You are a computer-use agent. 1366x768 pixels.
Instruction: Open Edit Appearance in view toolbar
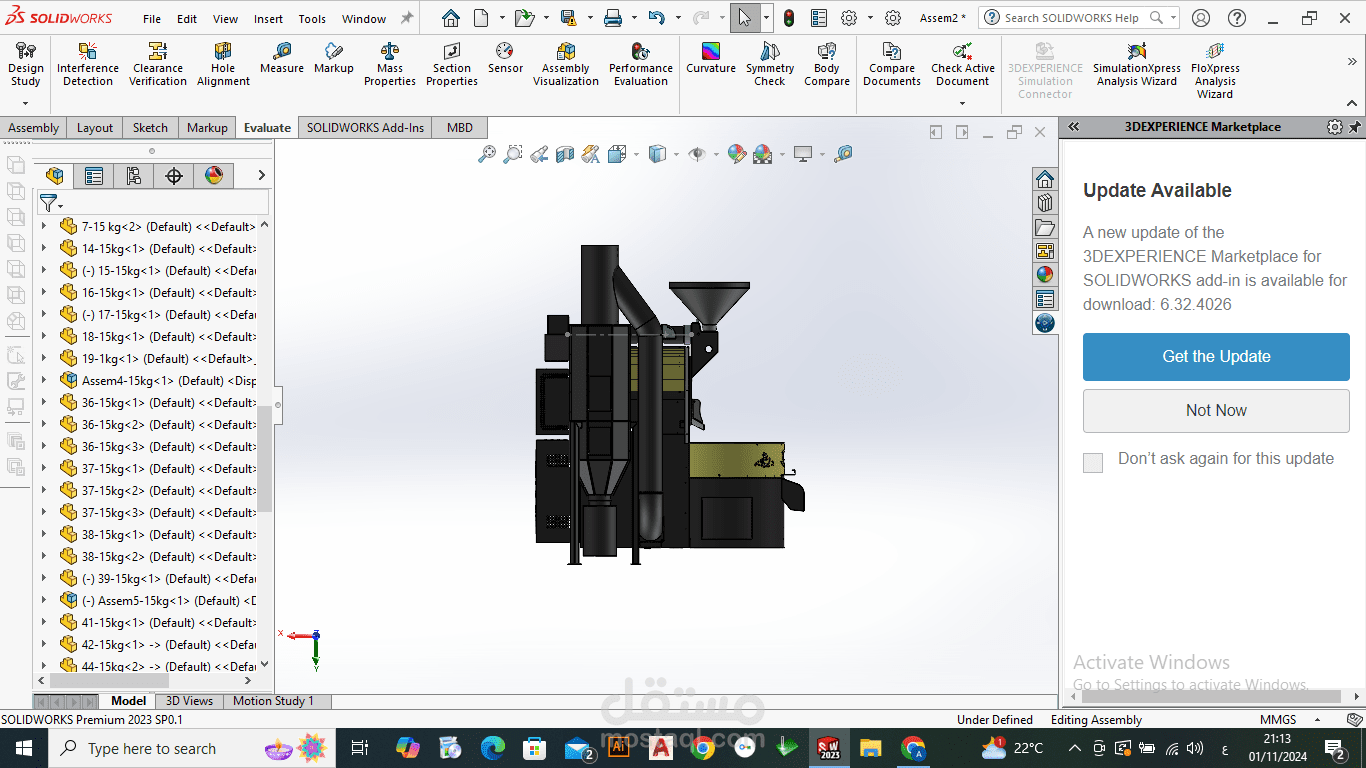tap(736, 154)
